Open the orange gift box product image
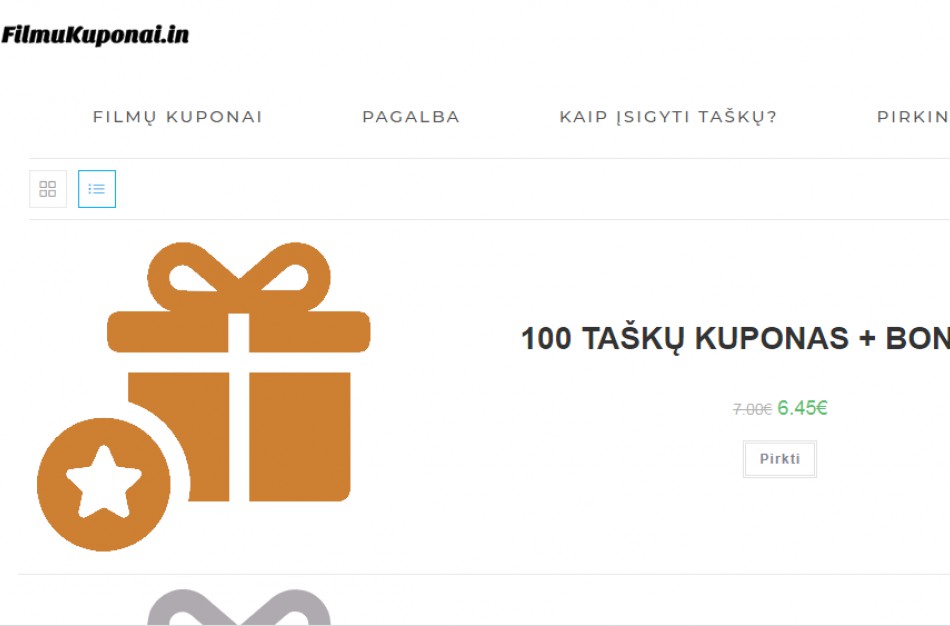950x626 pixels. click(x=204, y=396)
